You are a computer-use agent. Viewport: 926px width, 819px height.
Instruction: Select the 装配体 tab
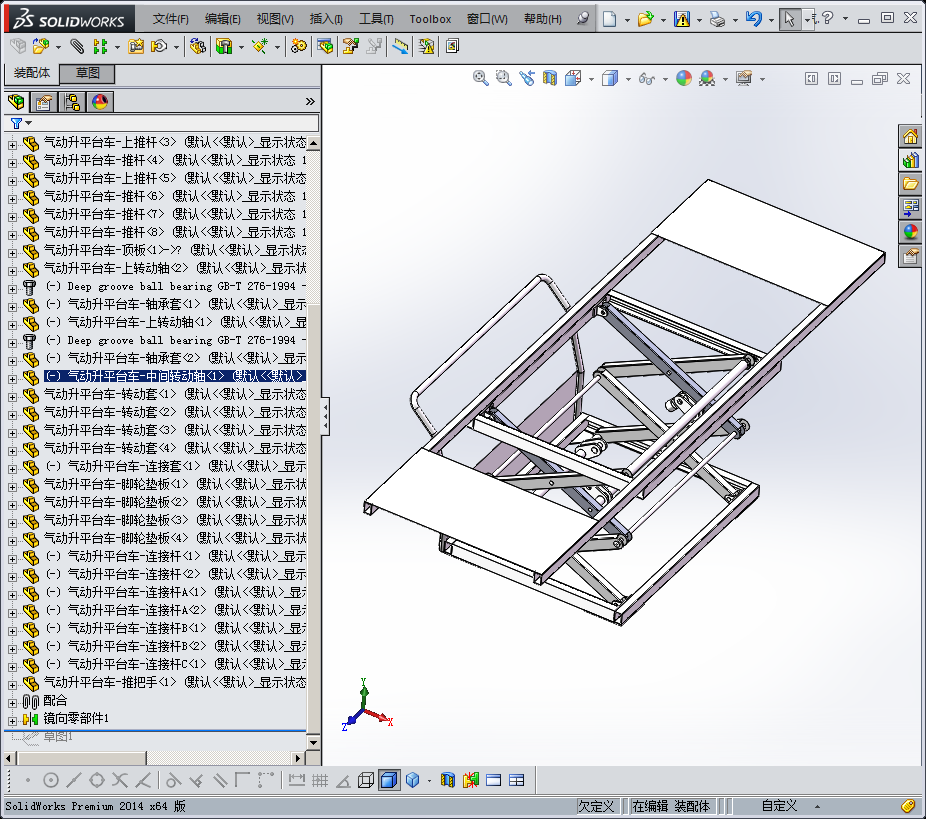click(32, 73)
